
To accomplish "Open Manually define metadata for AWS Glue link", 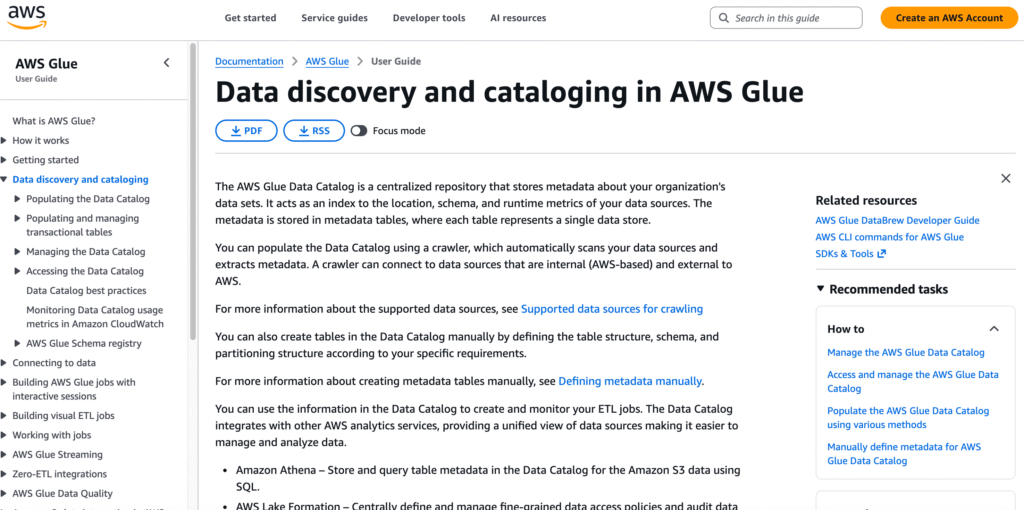I will click(904, 454).
